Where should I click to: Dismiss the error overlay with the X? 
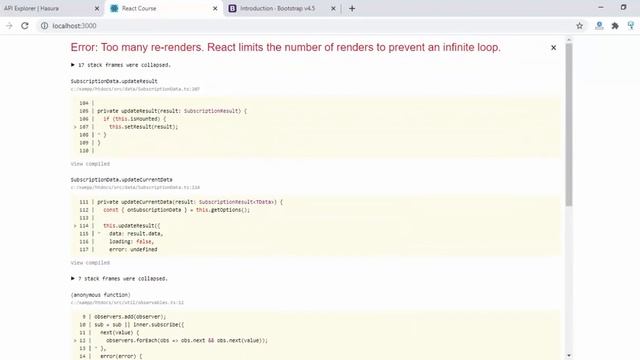pyautogui.click(x=553, y=48)
